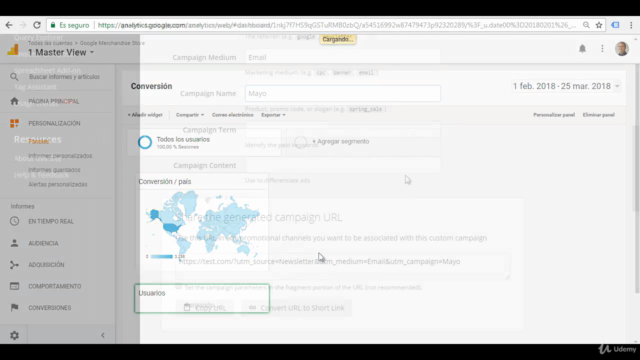Click the generated campaign URL text box
The image size is (640, 360).
[x=342, y=266]
